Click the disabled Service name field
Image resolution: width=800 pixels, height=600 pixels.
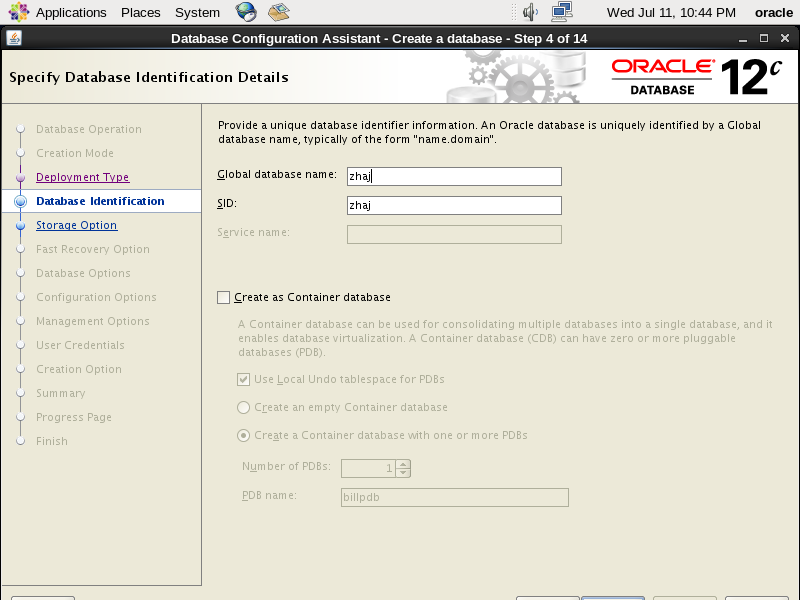coord(454,235)
